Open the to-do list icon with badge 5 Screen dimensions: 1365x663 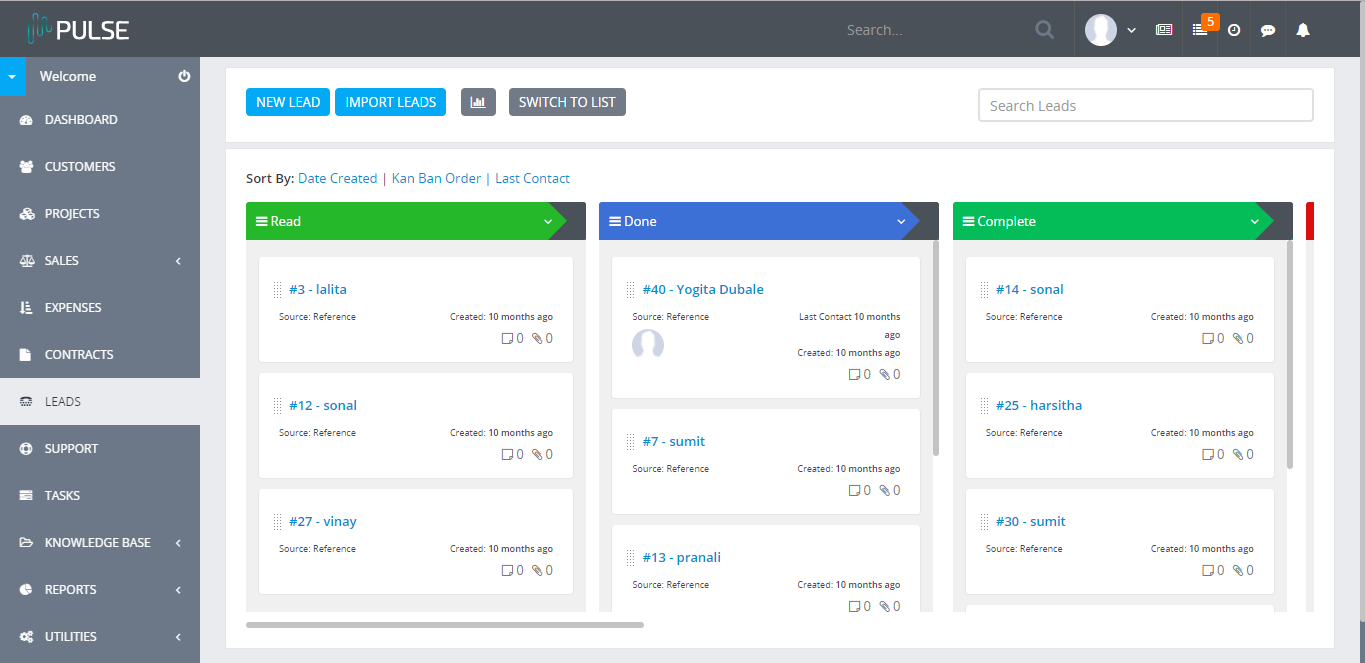tap(1199, 29)
